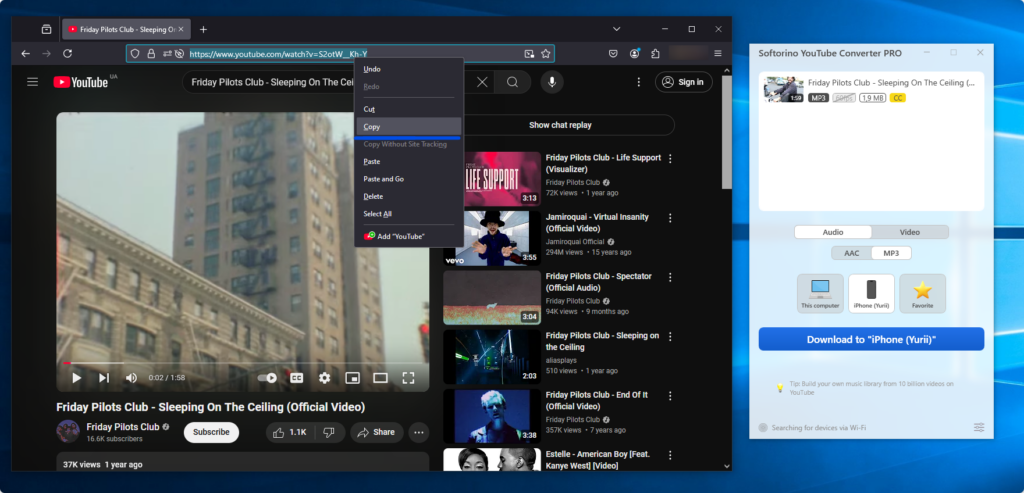1024x493 pixels.
Task: Select AAC audio format
Action: pos(852,253)
